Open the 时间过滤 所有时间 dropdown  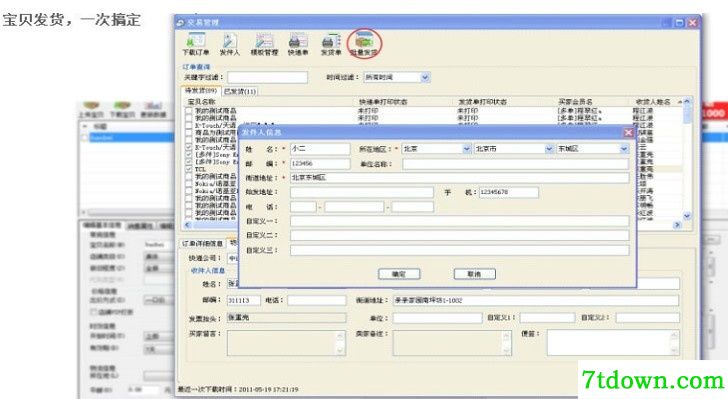425,78
